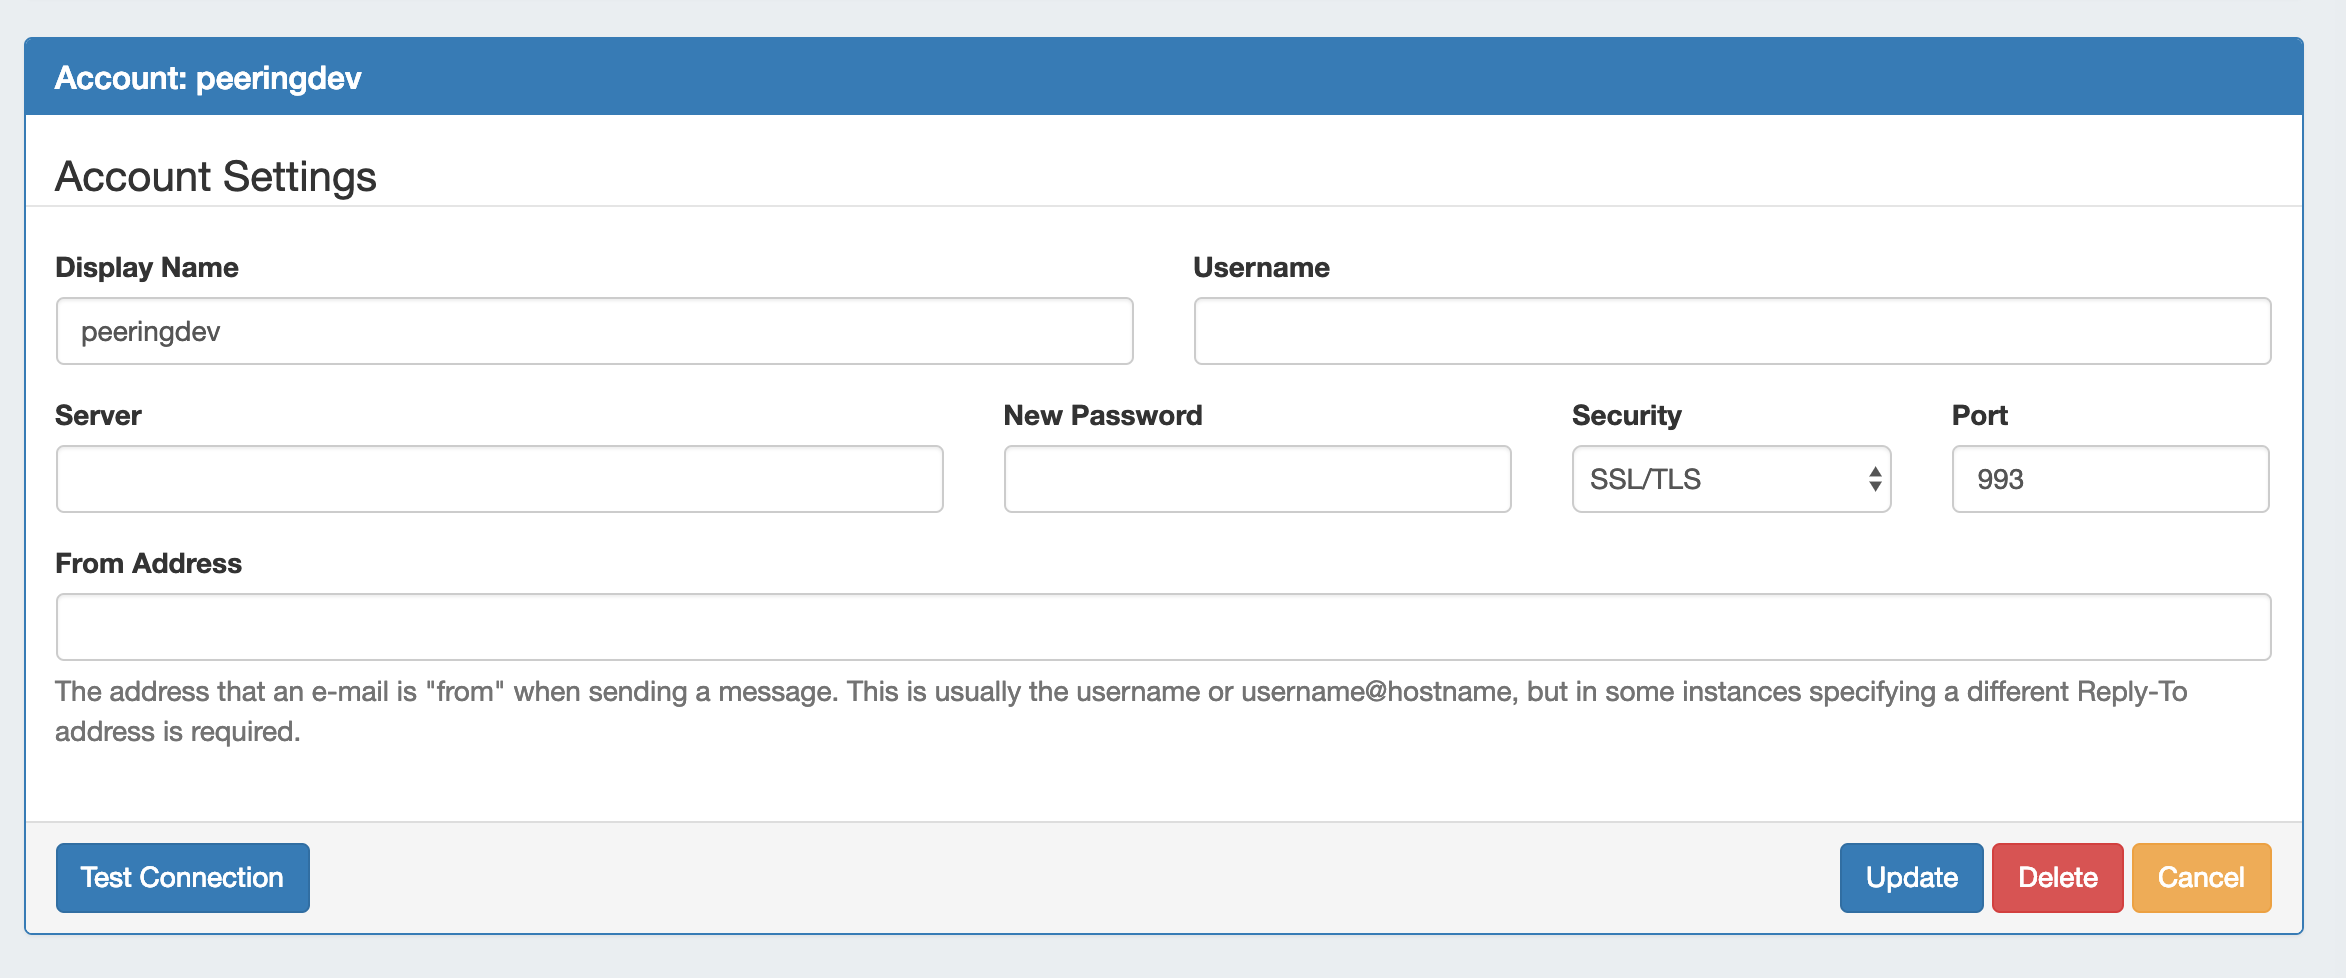This screenshot has width=2346, height=978.
Task: Open the Security SSL/TLS dropdown
Action: point(1731,479)
